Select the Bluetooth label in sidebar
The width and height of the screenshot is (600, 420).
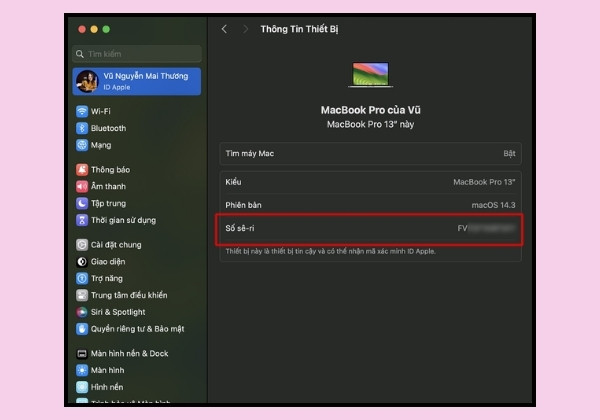pos(108,128)
